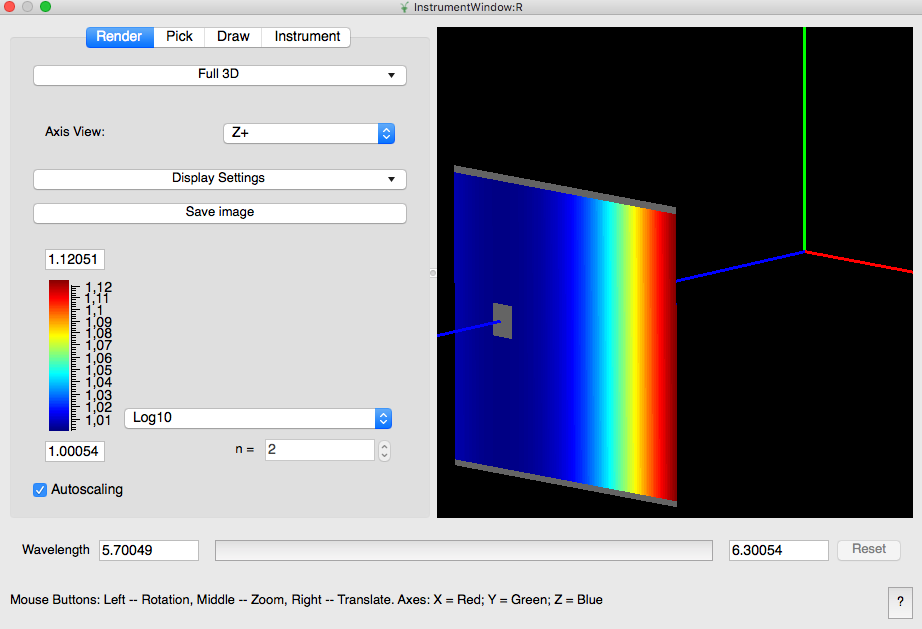Click the minimum color scale value field

(75, 452)
